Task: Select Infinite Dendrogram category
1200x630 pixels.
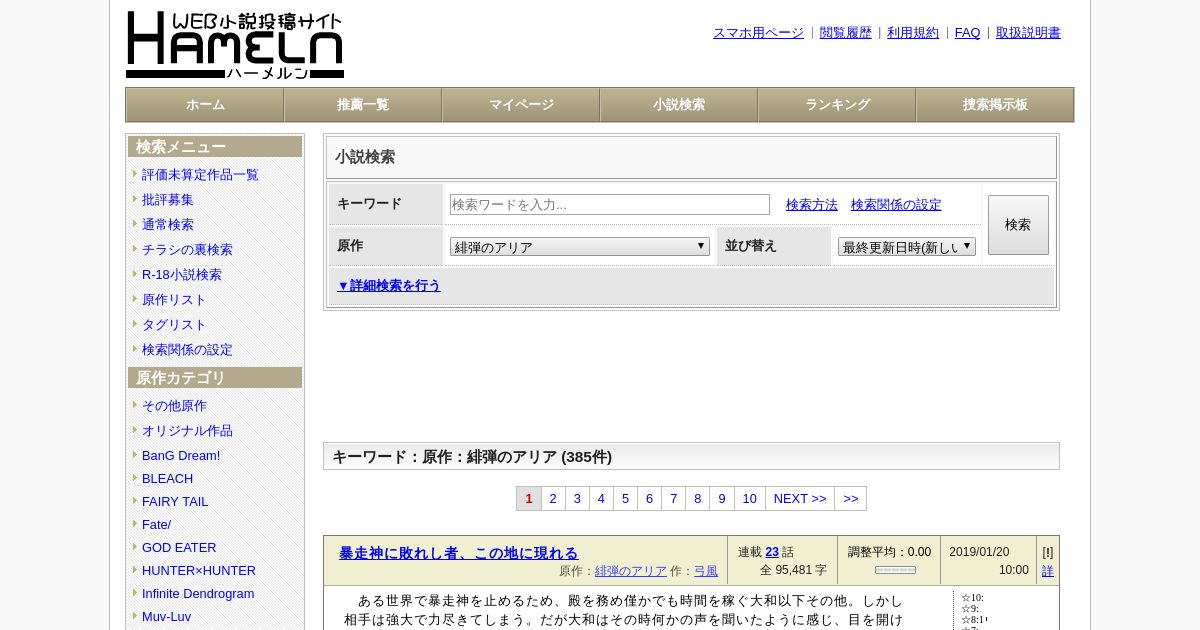Action: [x=198, y=593]
